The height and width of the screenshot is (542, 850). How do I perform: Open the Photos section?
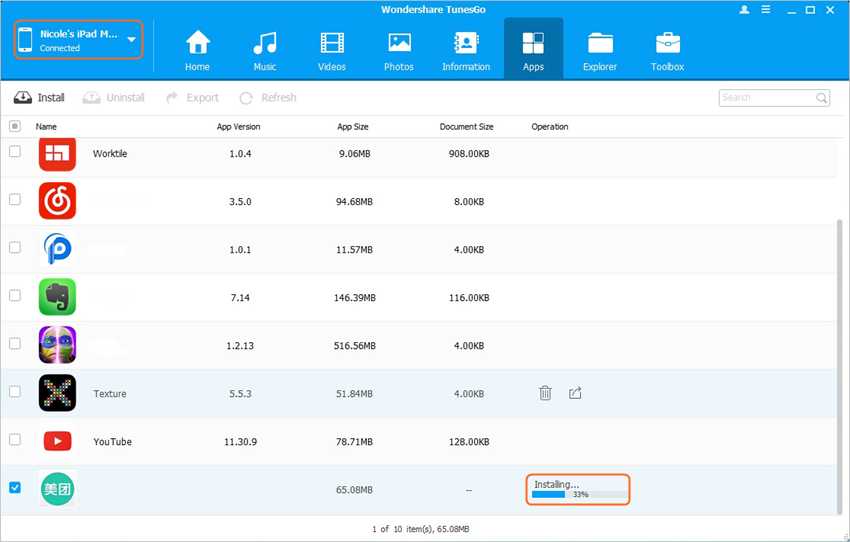coord(399,51)
